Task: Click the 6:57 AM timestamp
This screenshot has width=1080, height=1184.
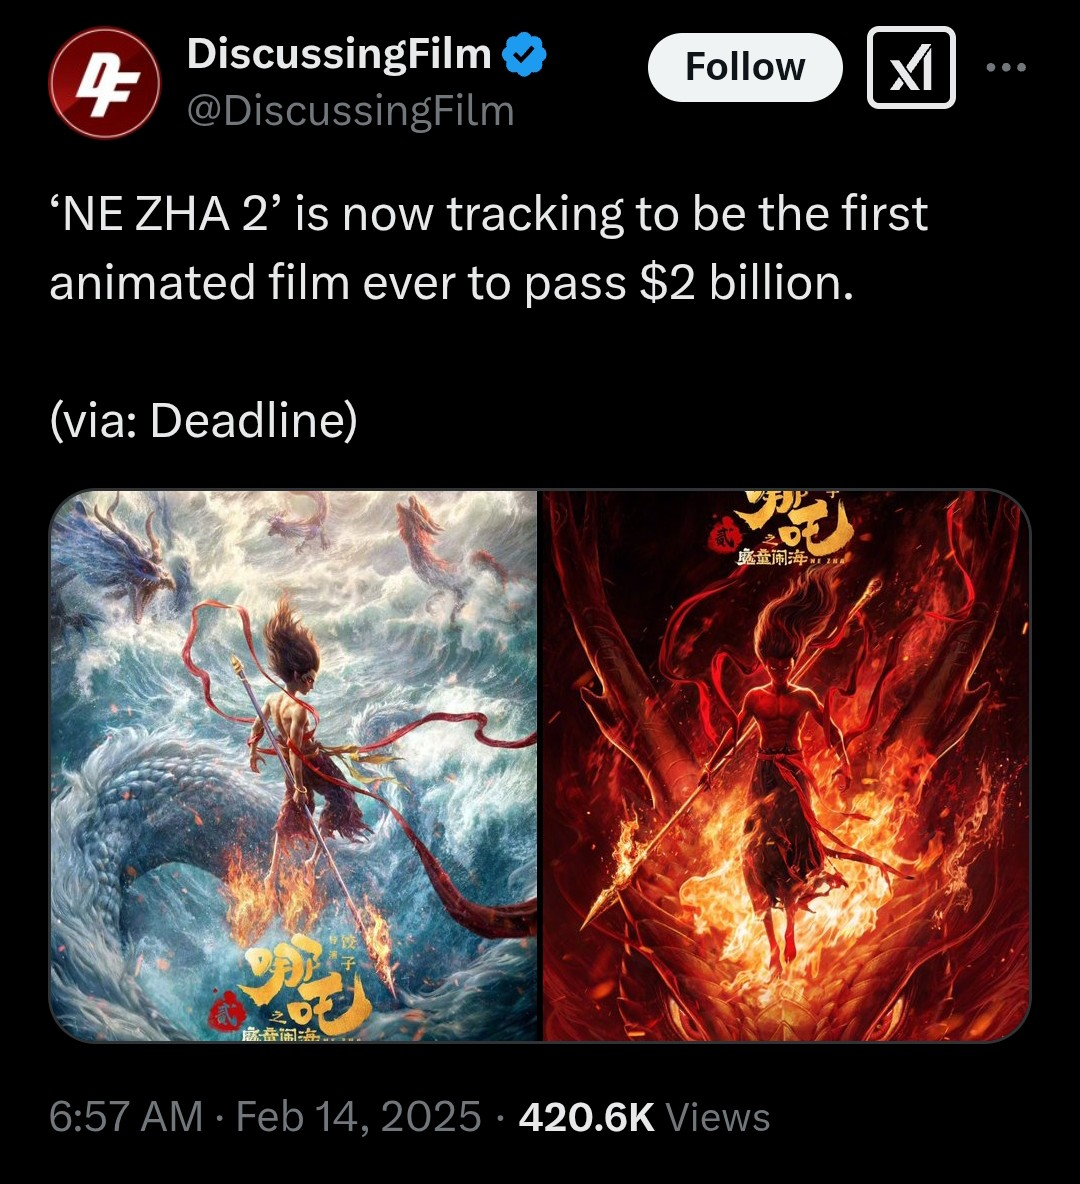Action: tap(126, 1117)
